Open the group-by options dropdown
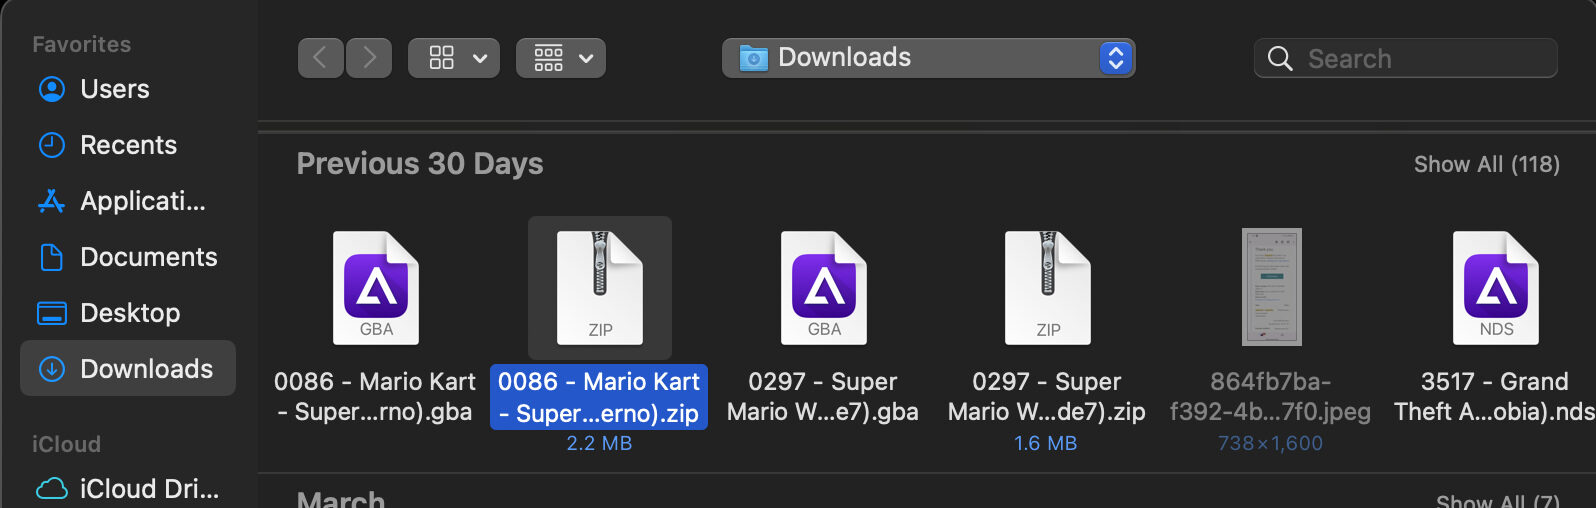The width and height of the screenshot is (1596, 508). 561,58
